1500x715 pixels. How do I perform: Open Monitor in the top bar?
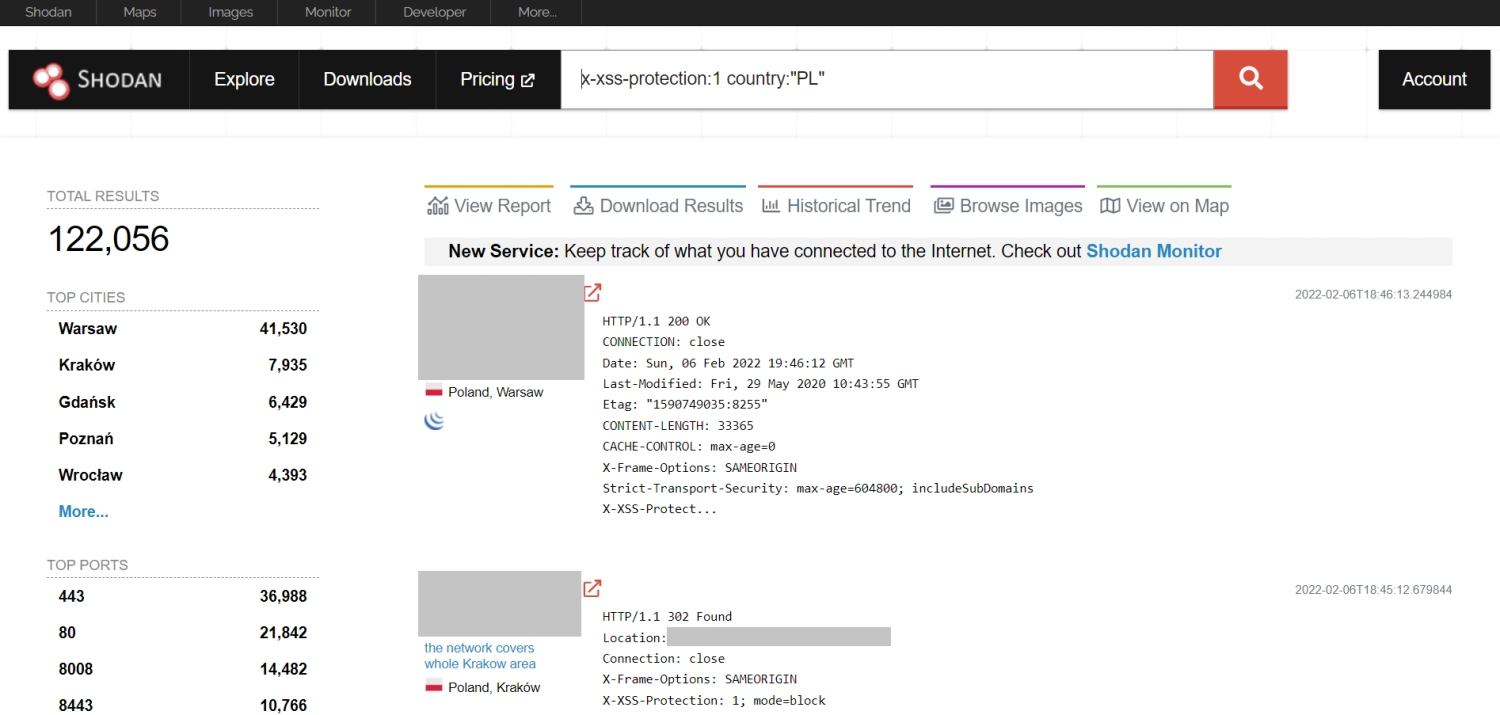tap(328, 12)
